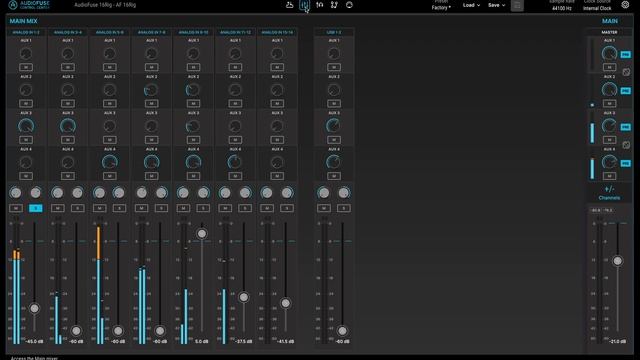This screenshot has height=360, width=640.
Task: Click the Analog In 13-14 fader handle
Action: [286, 303]
